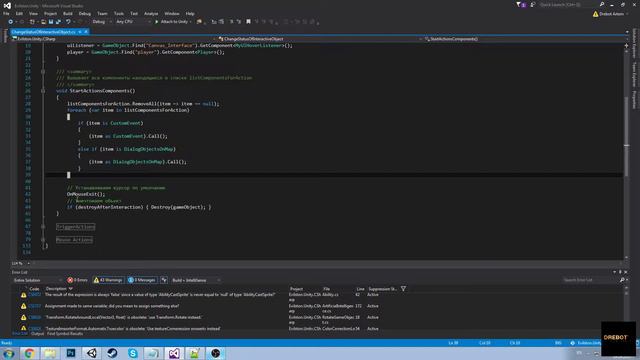
Task: Open File Explorer from the taskbar
Action: click(50, 353)
